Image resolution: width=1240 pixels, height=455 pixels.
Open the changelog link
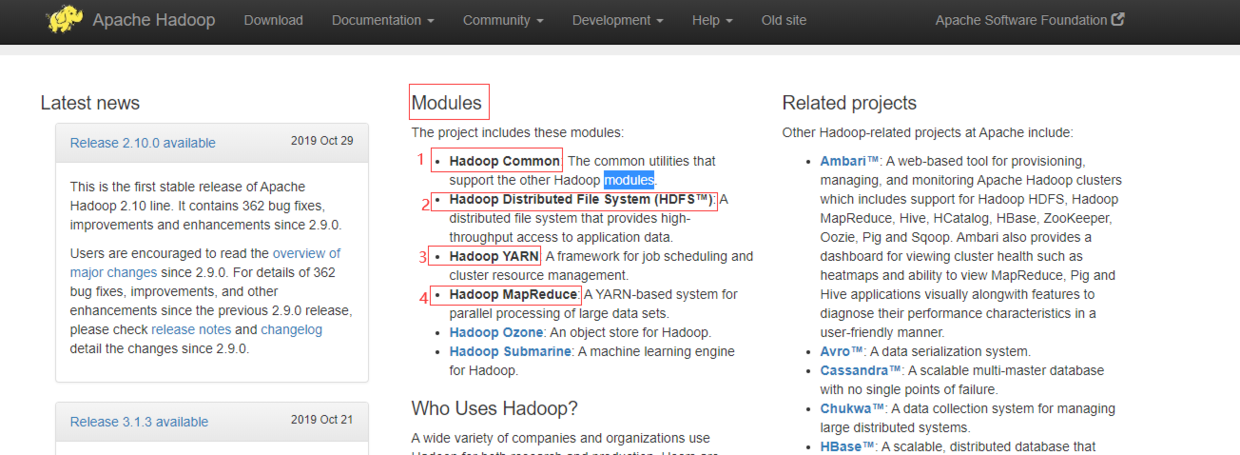tap(292, 329)
